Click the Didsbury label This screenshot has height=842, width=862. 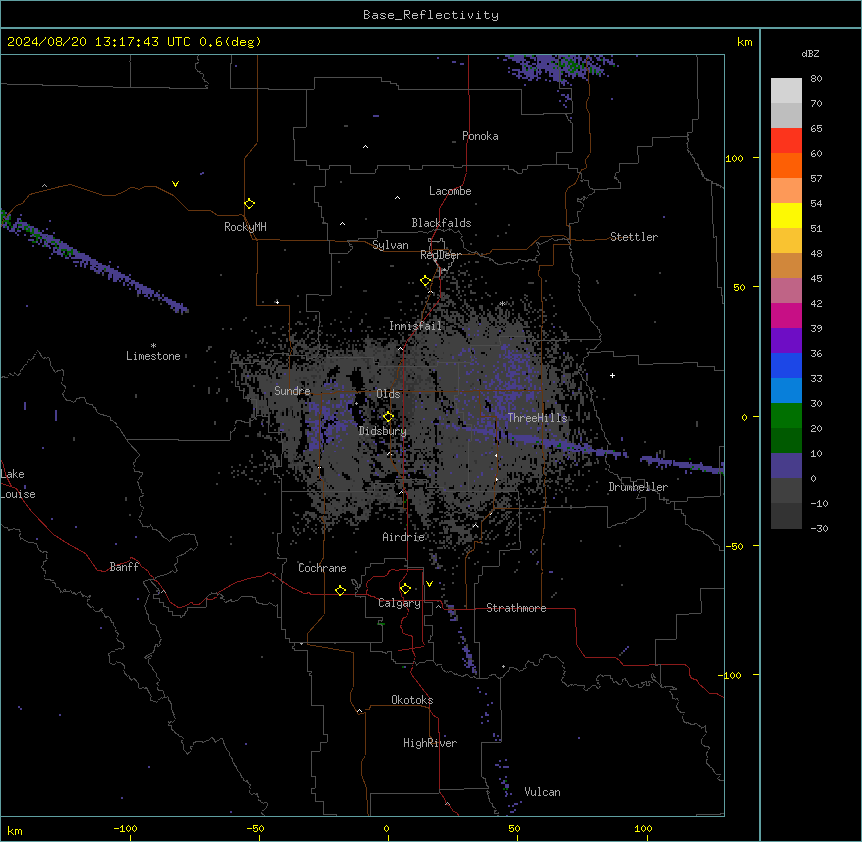[383, 431]
